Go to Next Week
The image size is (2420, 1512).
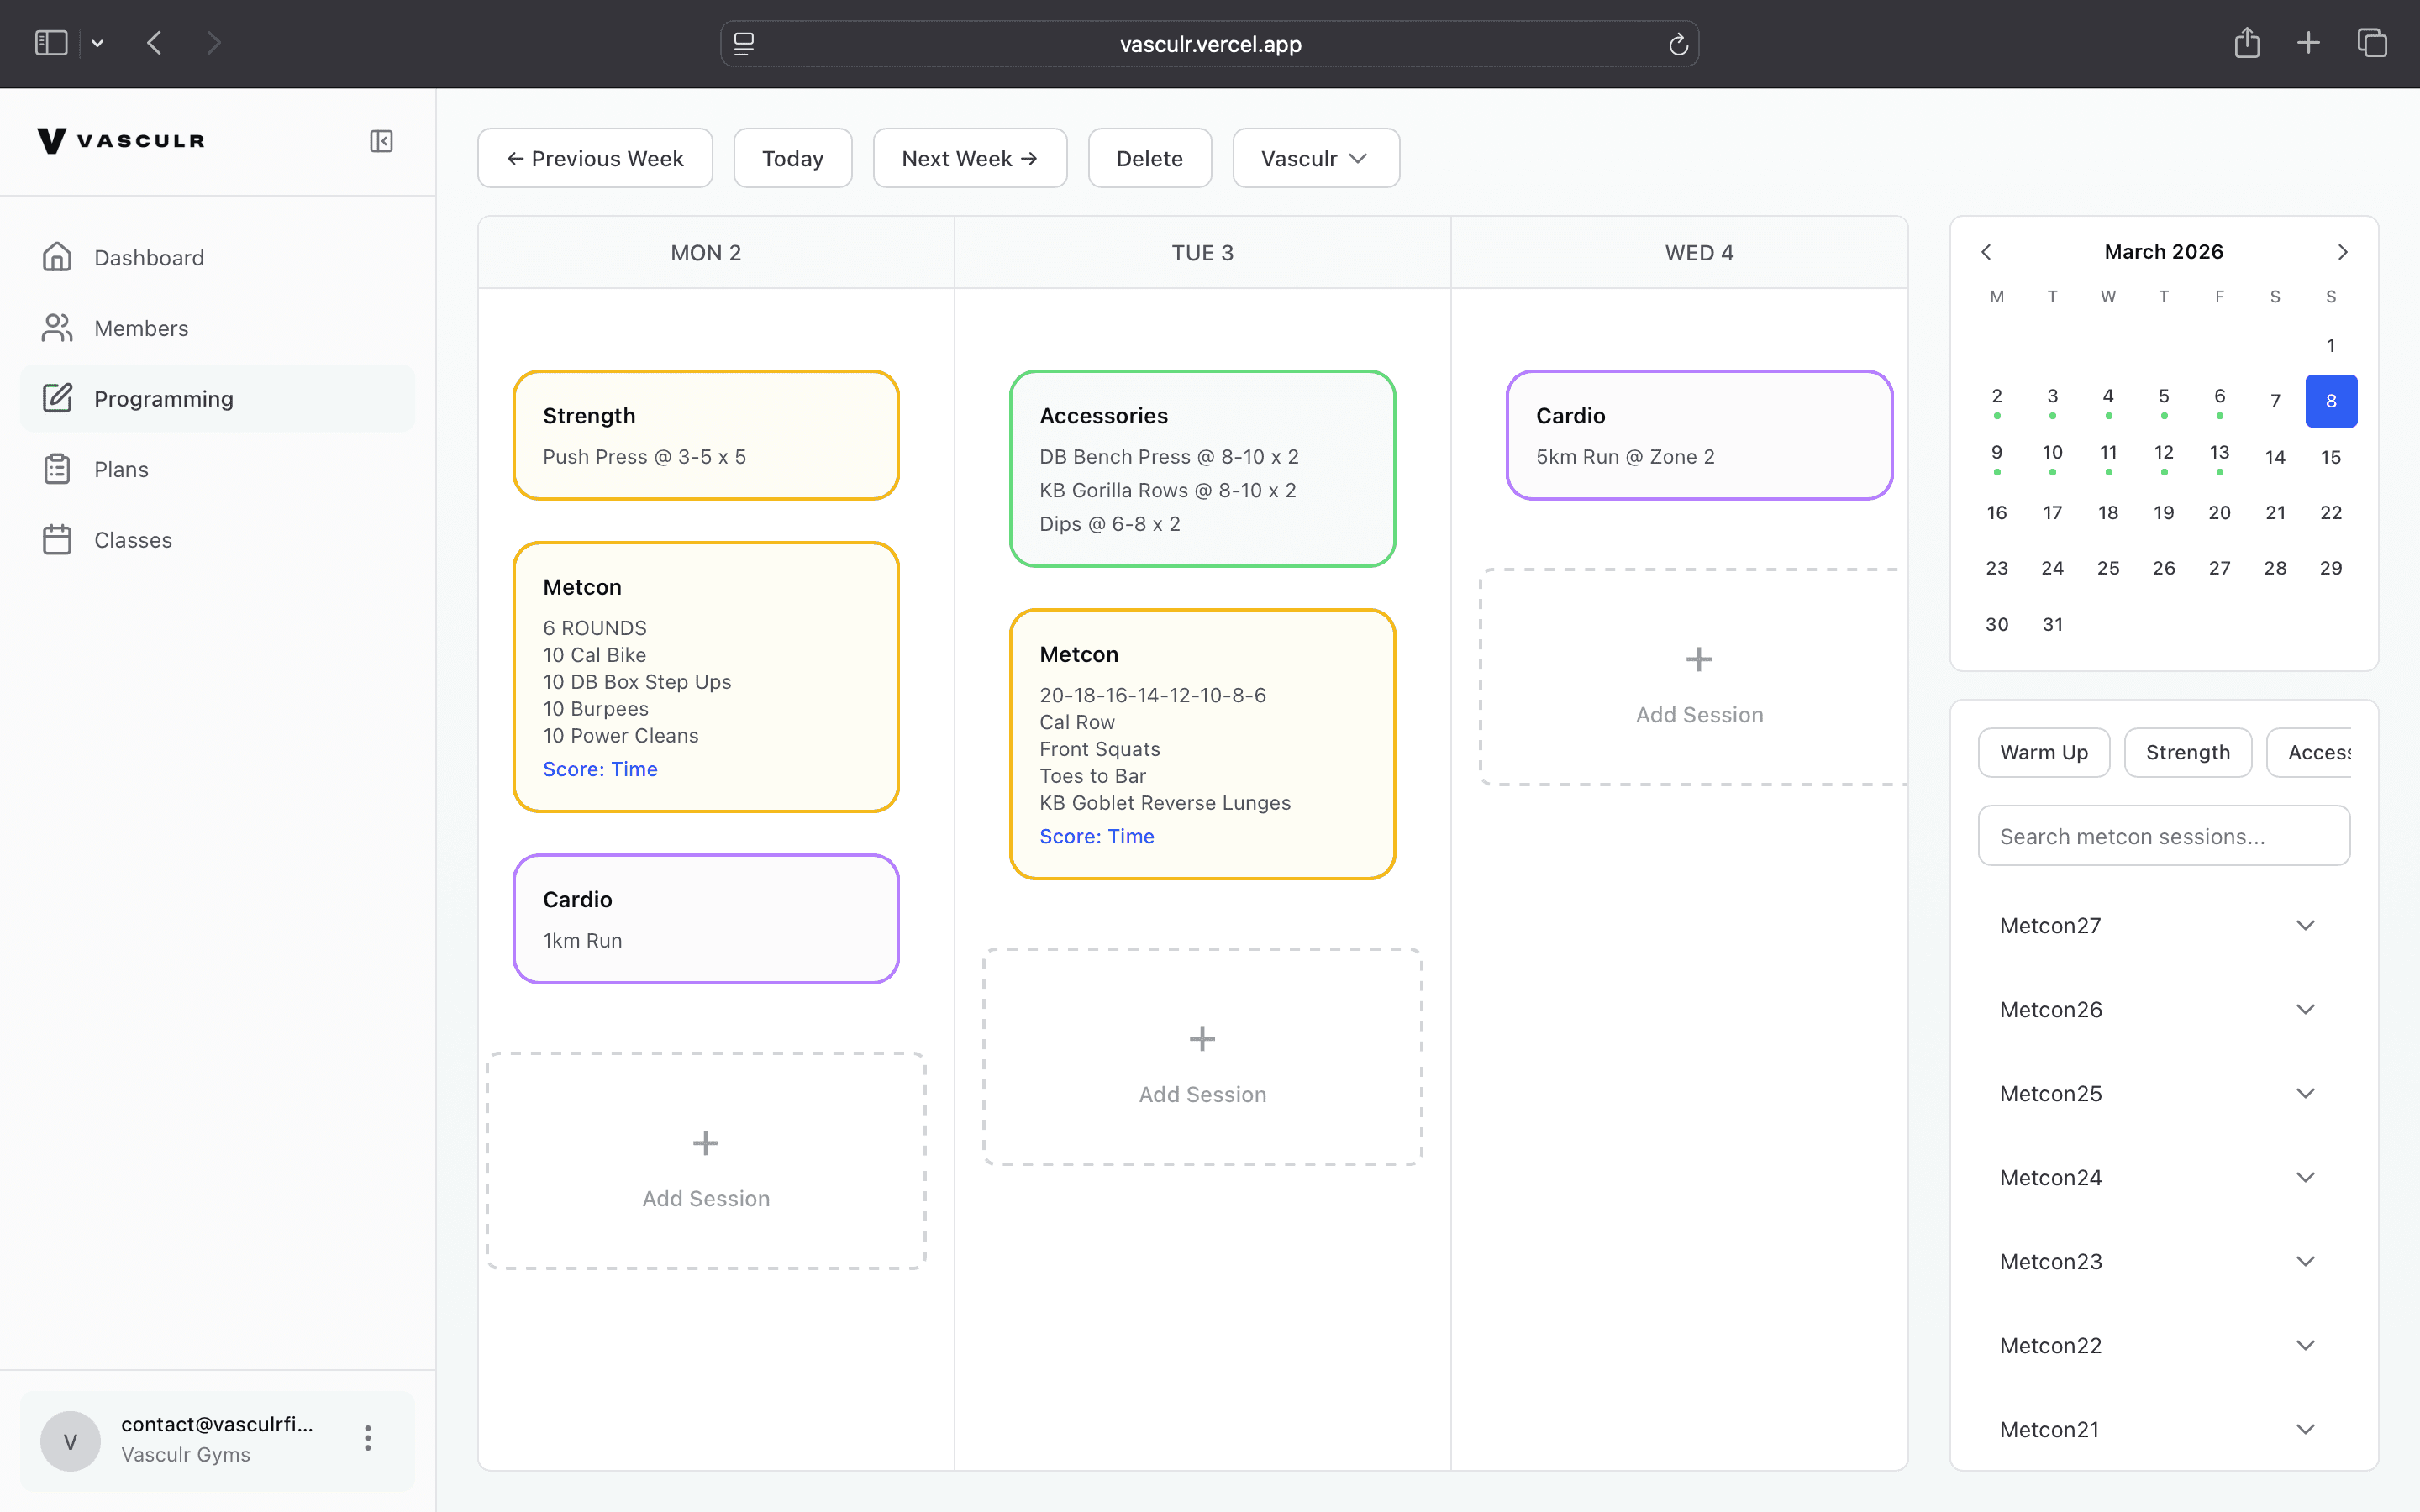point(969,158)
